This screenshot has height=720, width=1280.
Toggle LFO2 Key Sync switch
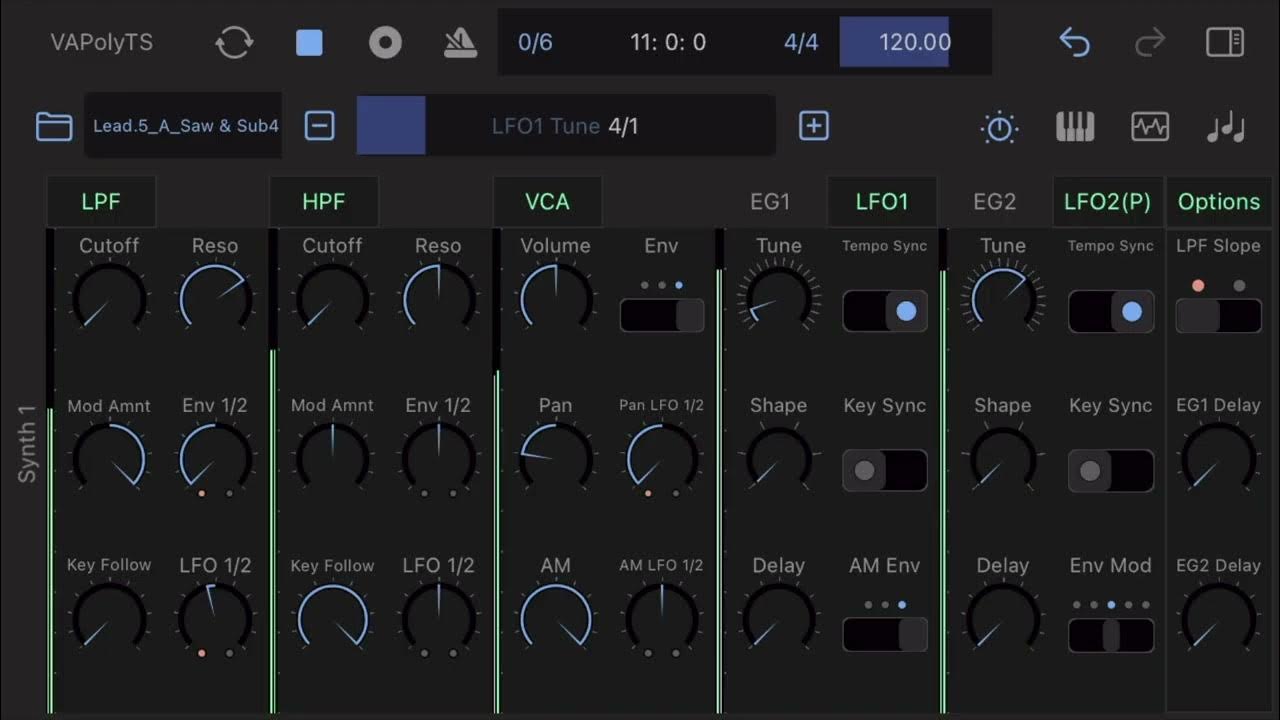[x=1111, y=470]
